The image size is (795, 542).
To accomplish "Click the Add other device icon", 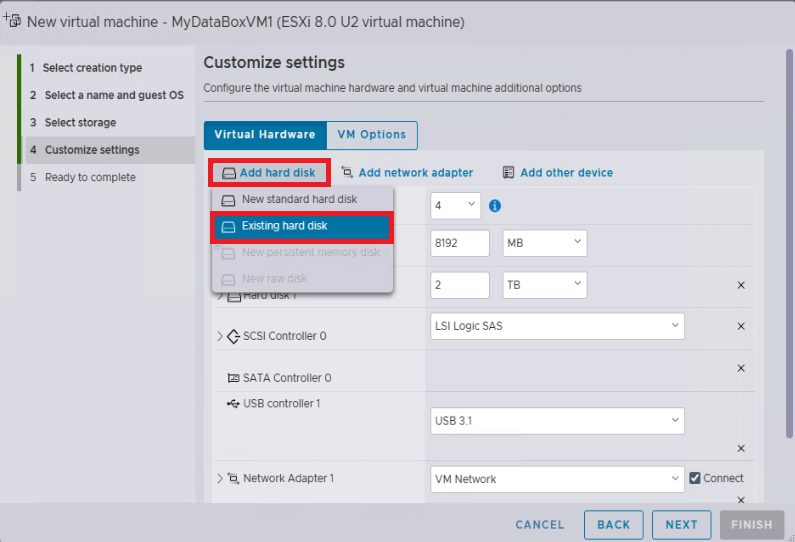I will (x=508, y=172).
